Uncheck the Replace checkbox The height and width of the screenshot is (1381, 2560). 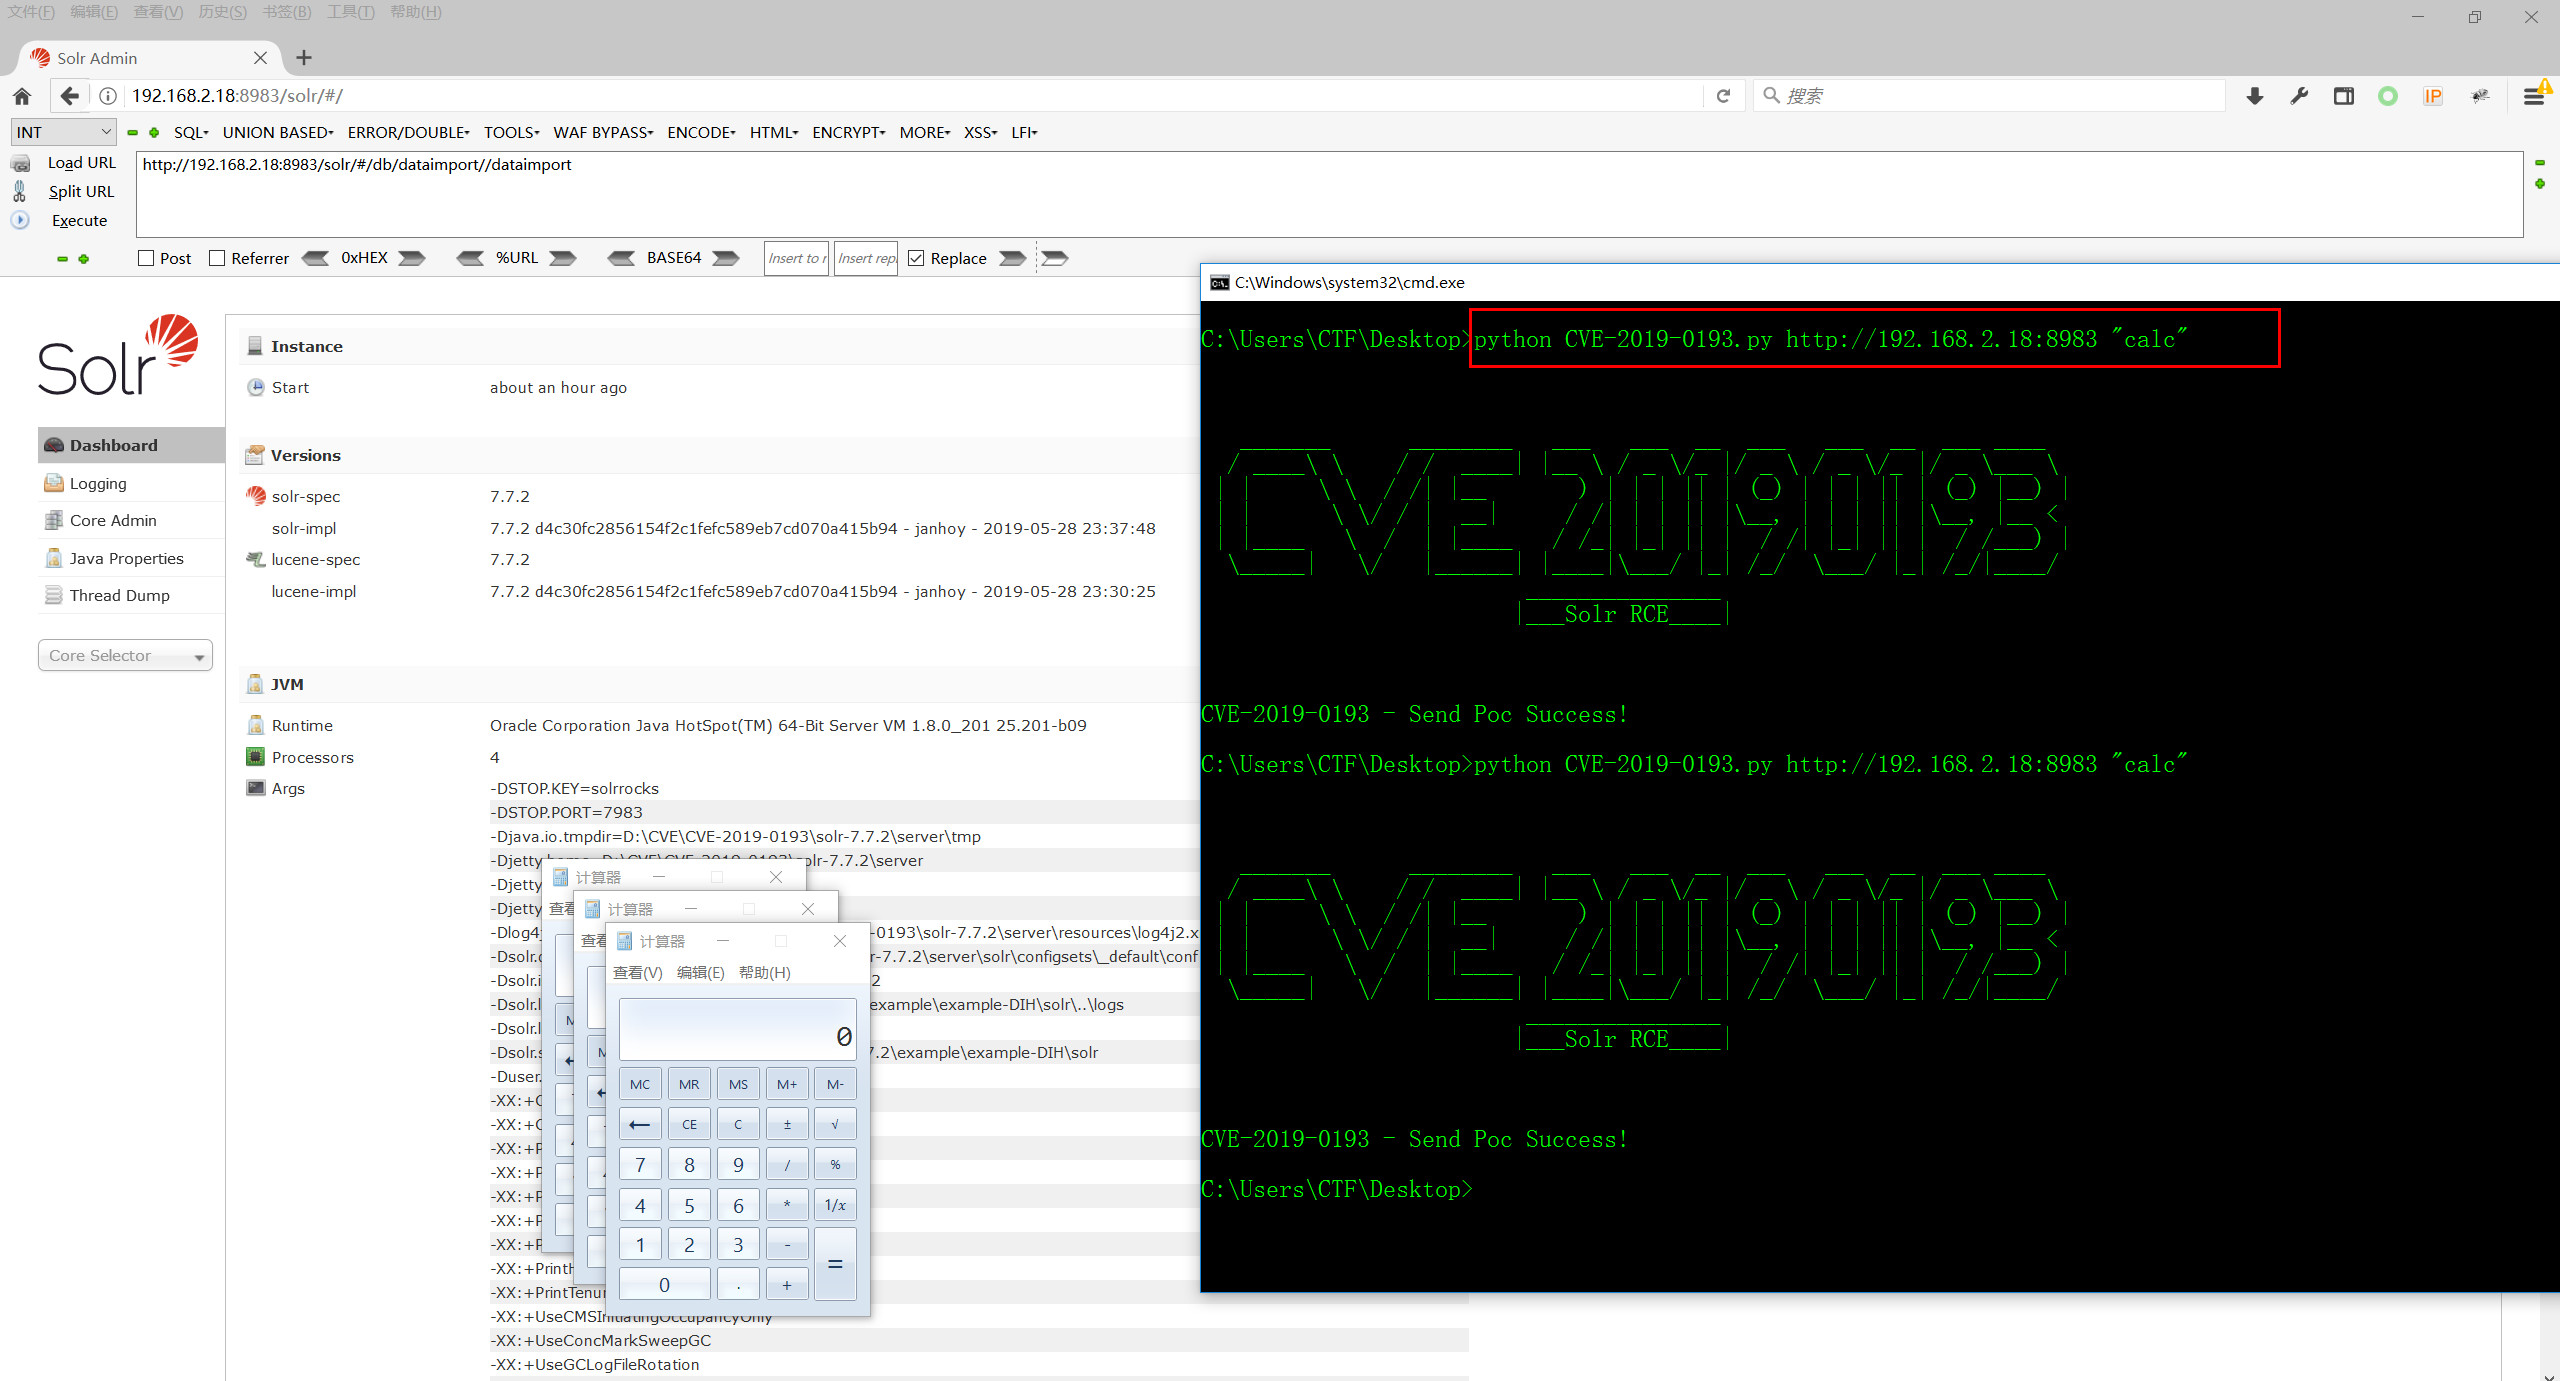916,258
